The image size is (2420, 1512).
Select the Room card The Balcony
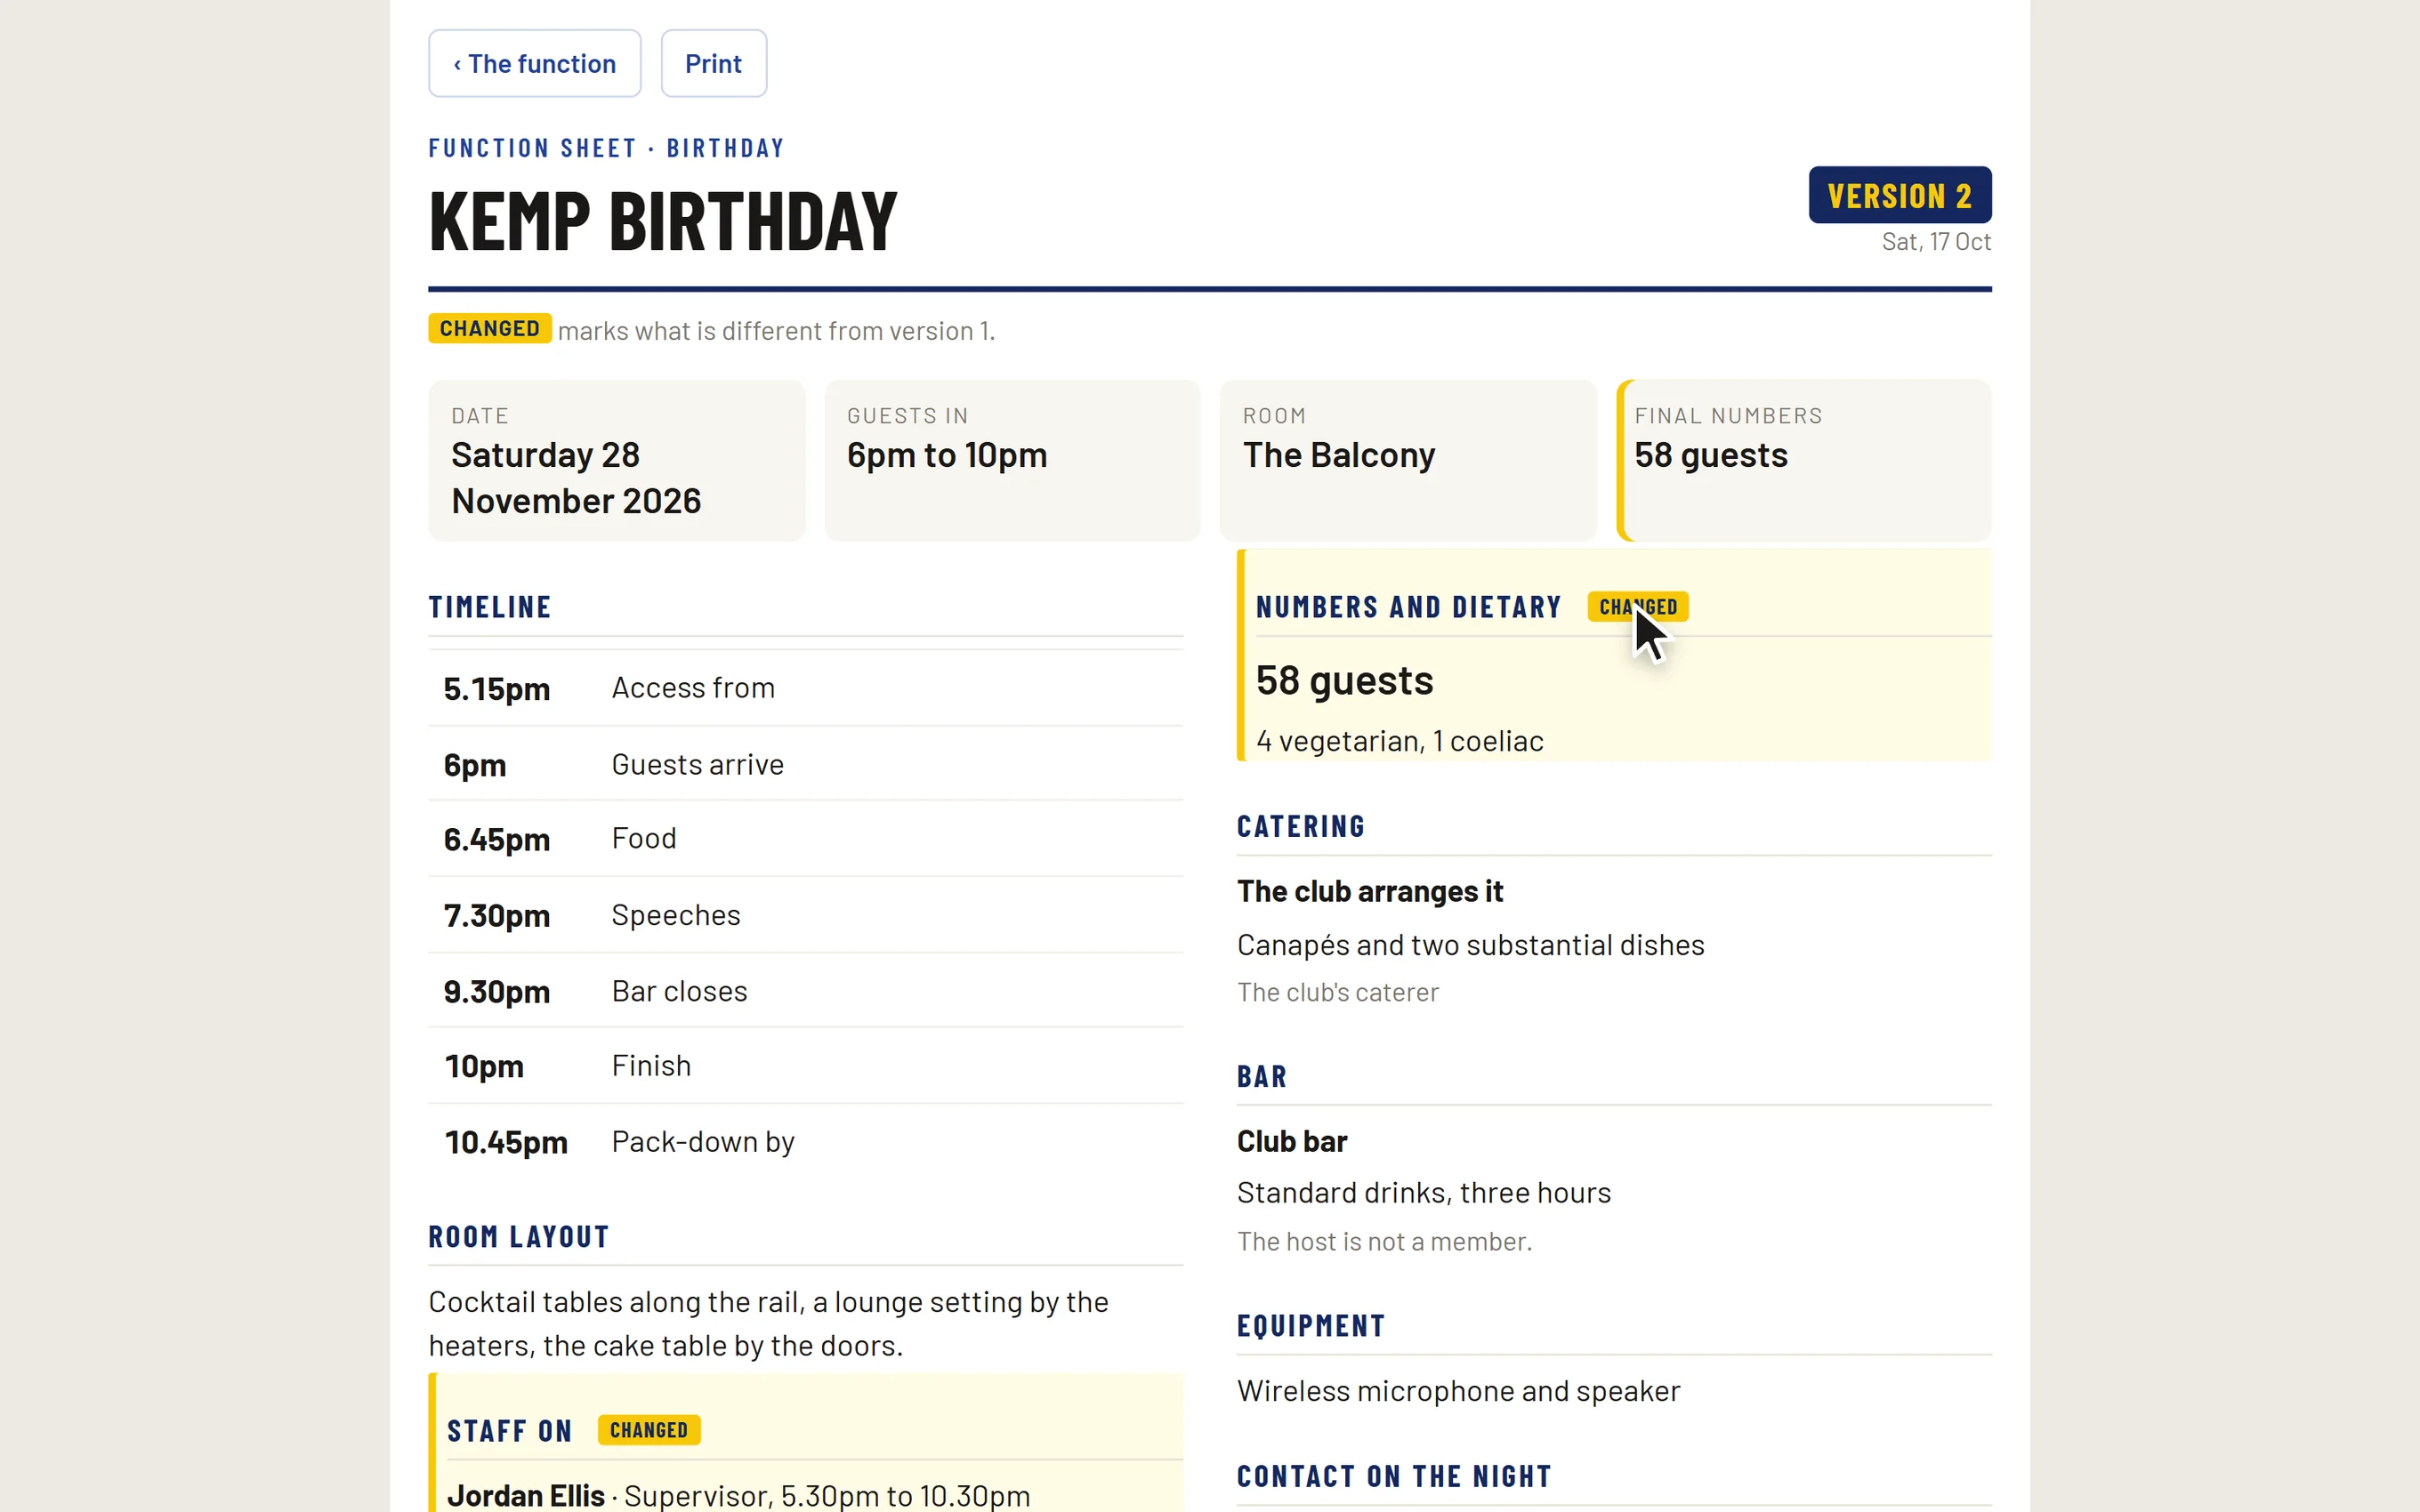pos(1407,460)
